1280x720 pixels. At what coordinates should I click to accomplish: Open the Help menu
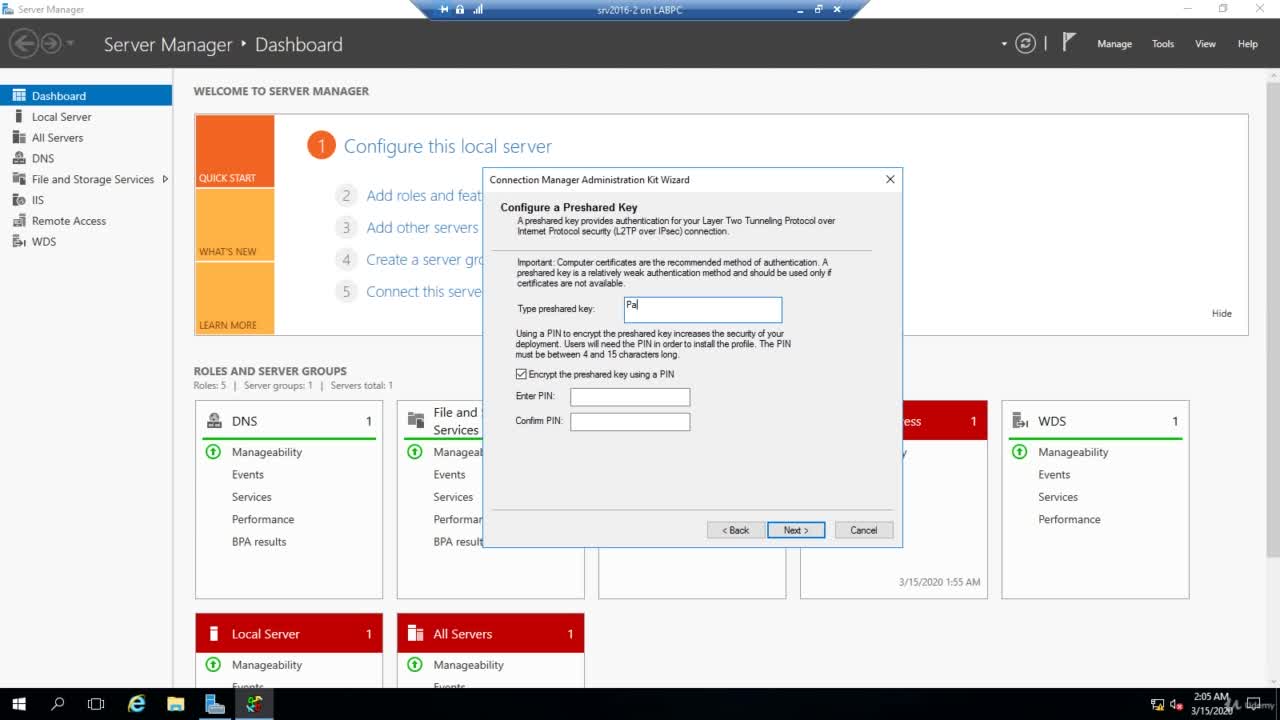pos(1248,44)
